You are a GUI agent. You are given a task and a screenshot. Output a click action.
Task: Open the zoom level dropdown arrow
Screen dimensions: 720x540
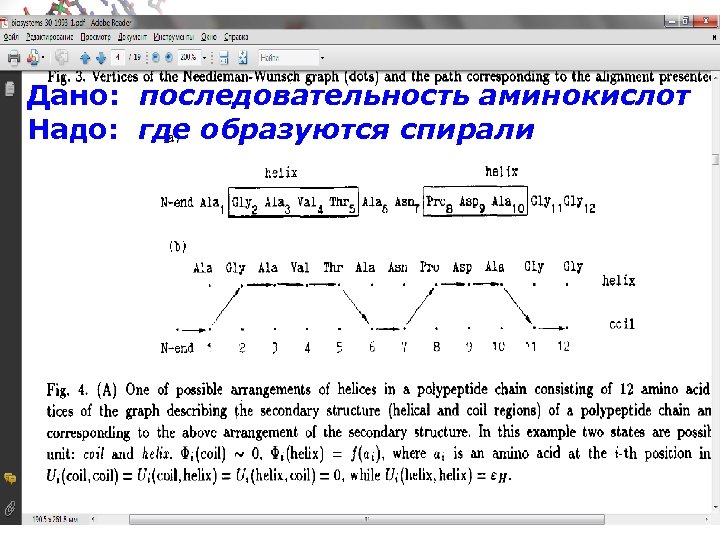click(x=205, y=58)
